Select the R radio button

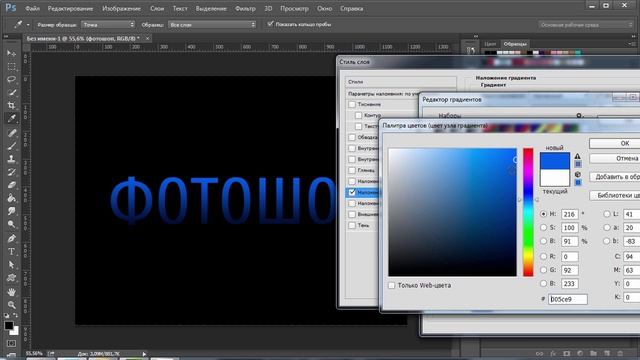tap(543, 256)
